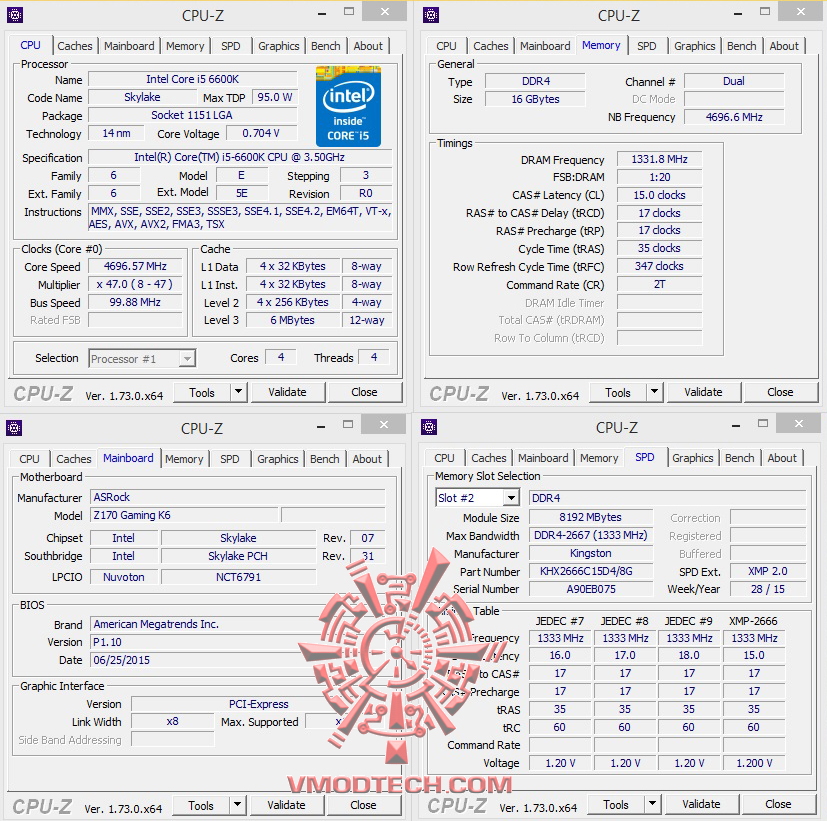Open SPD tab in the Memory window
The image size is (827, 821).
pyautogui.click(x=647, y=46)
